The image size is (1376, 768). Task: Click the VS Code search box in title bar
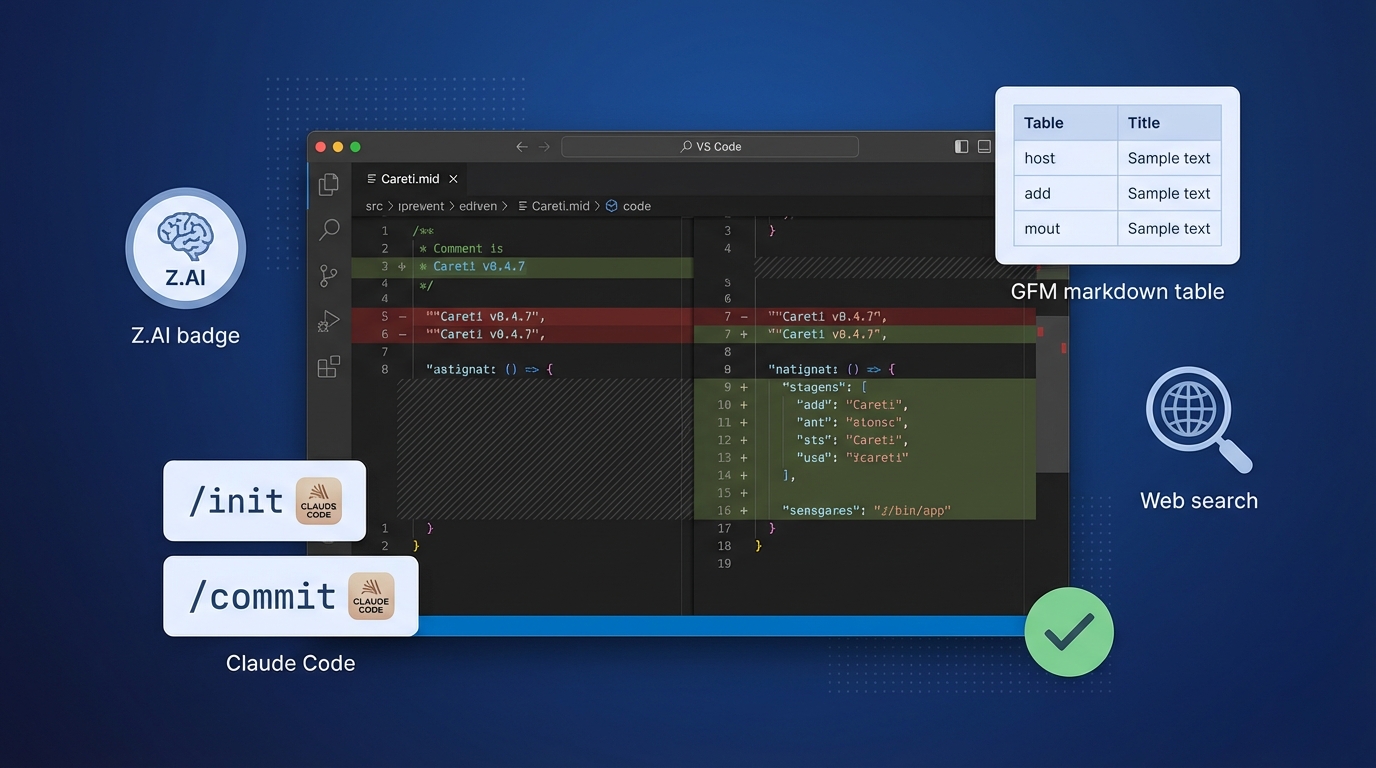click(x=710, y=147)
